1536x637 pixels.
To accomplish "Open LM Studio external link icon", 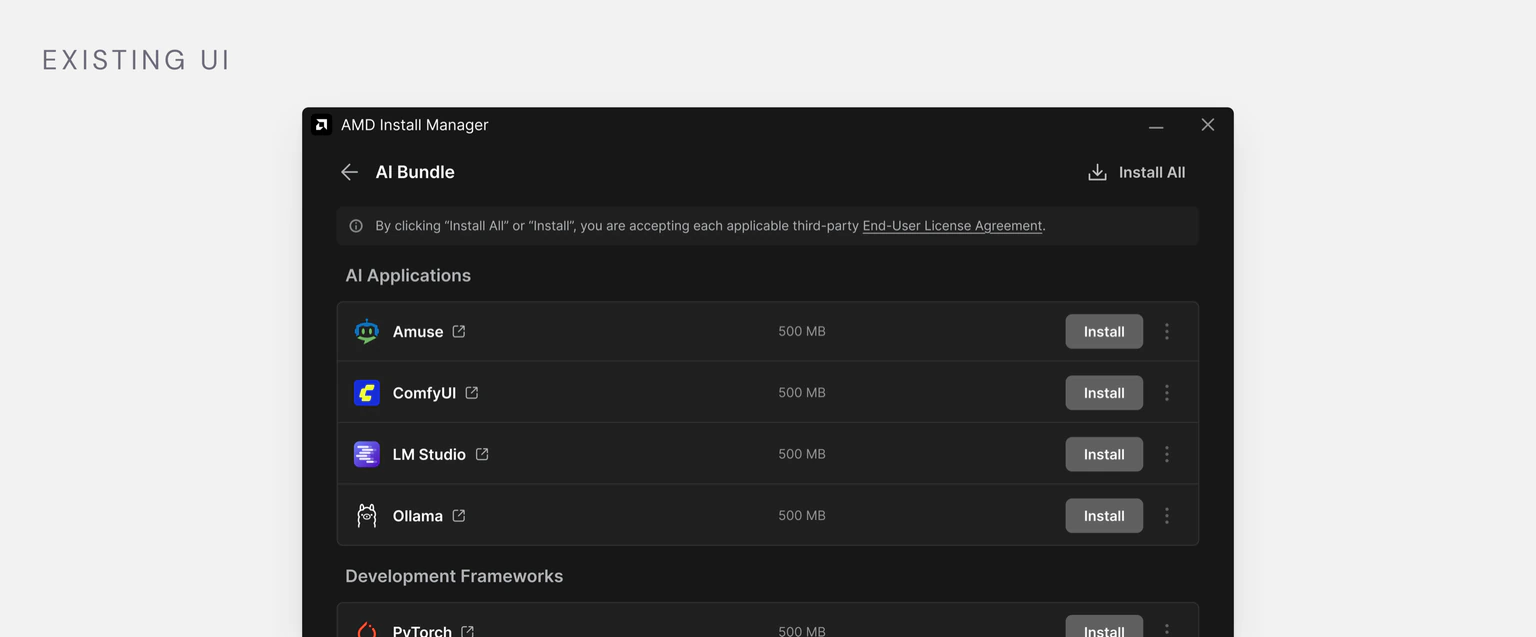I will 482,454.
